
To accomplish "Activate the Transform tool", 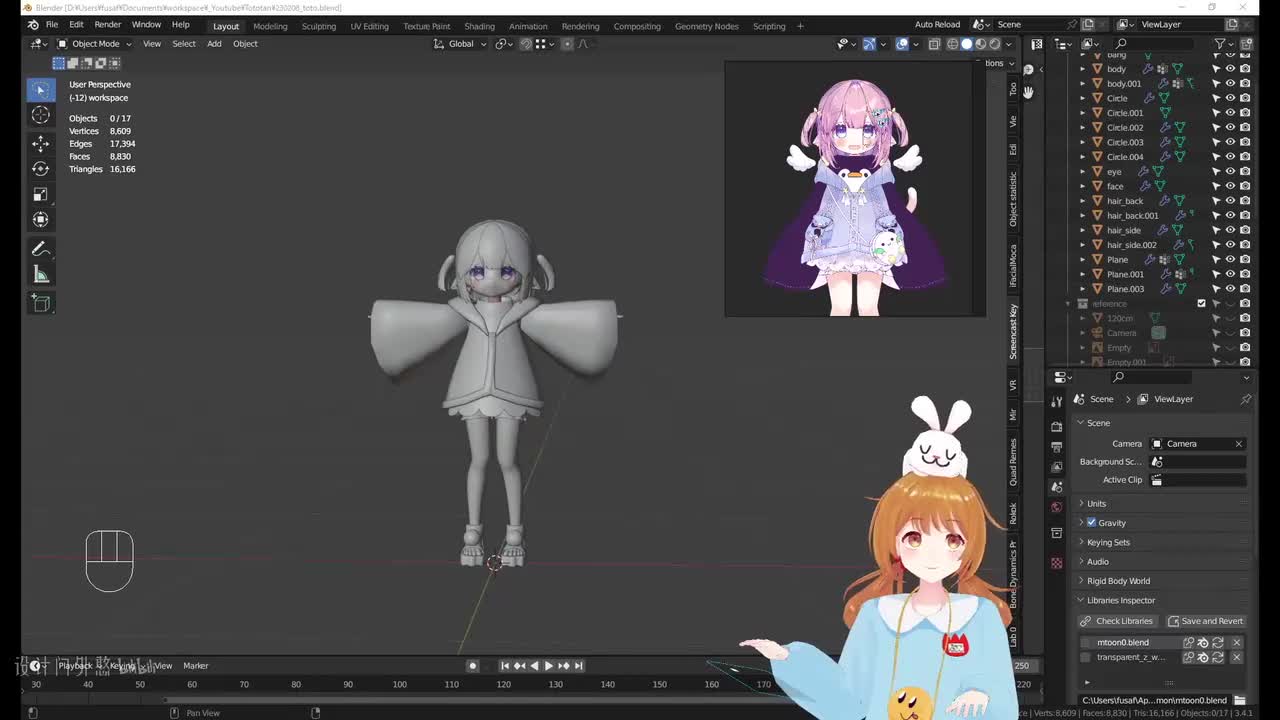I will click(x=41, y=219).
